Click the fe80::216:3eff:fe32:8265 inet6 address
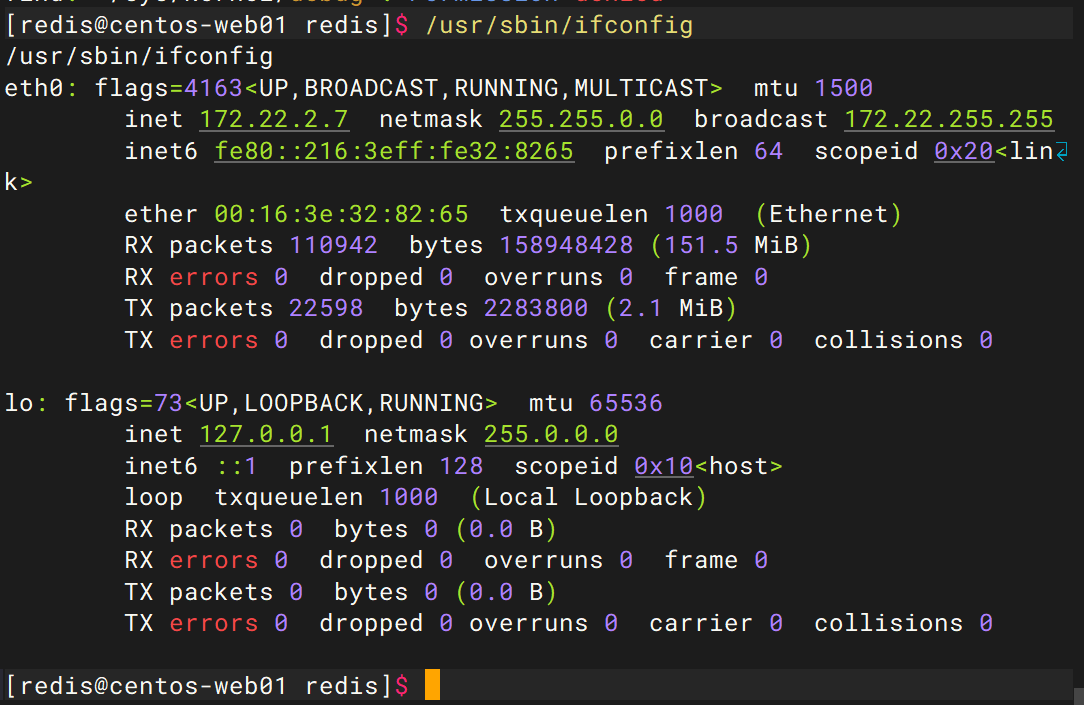This screenshot has height=705, width=1084. coord(394,151)
